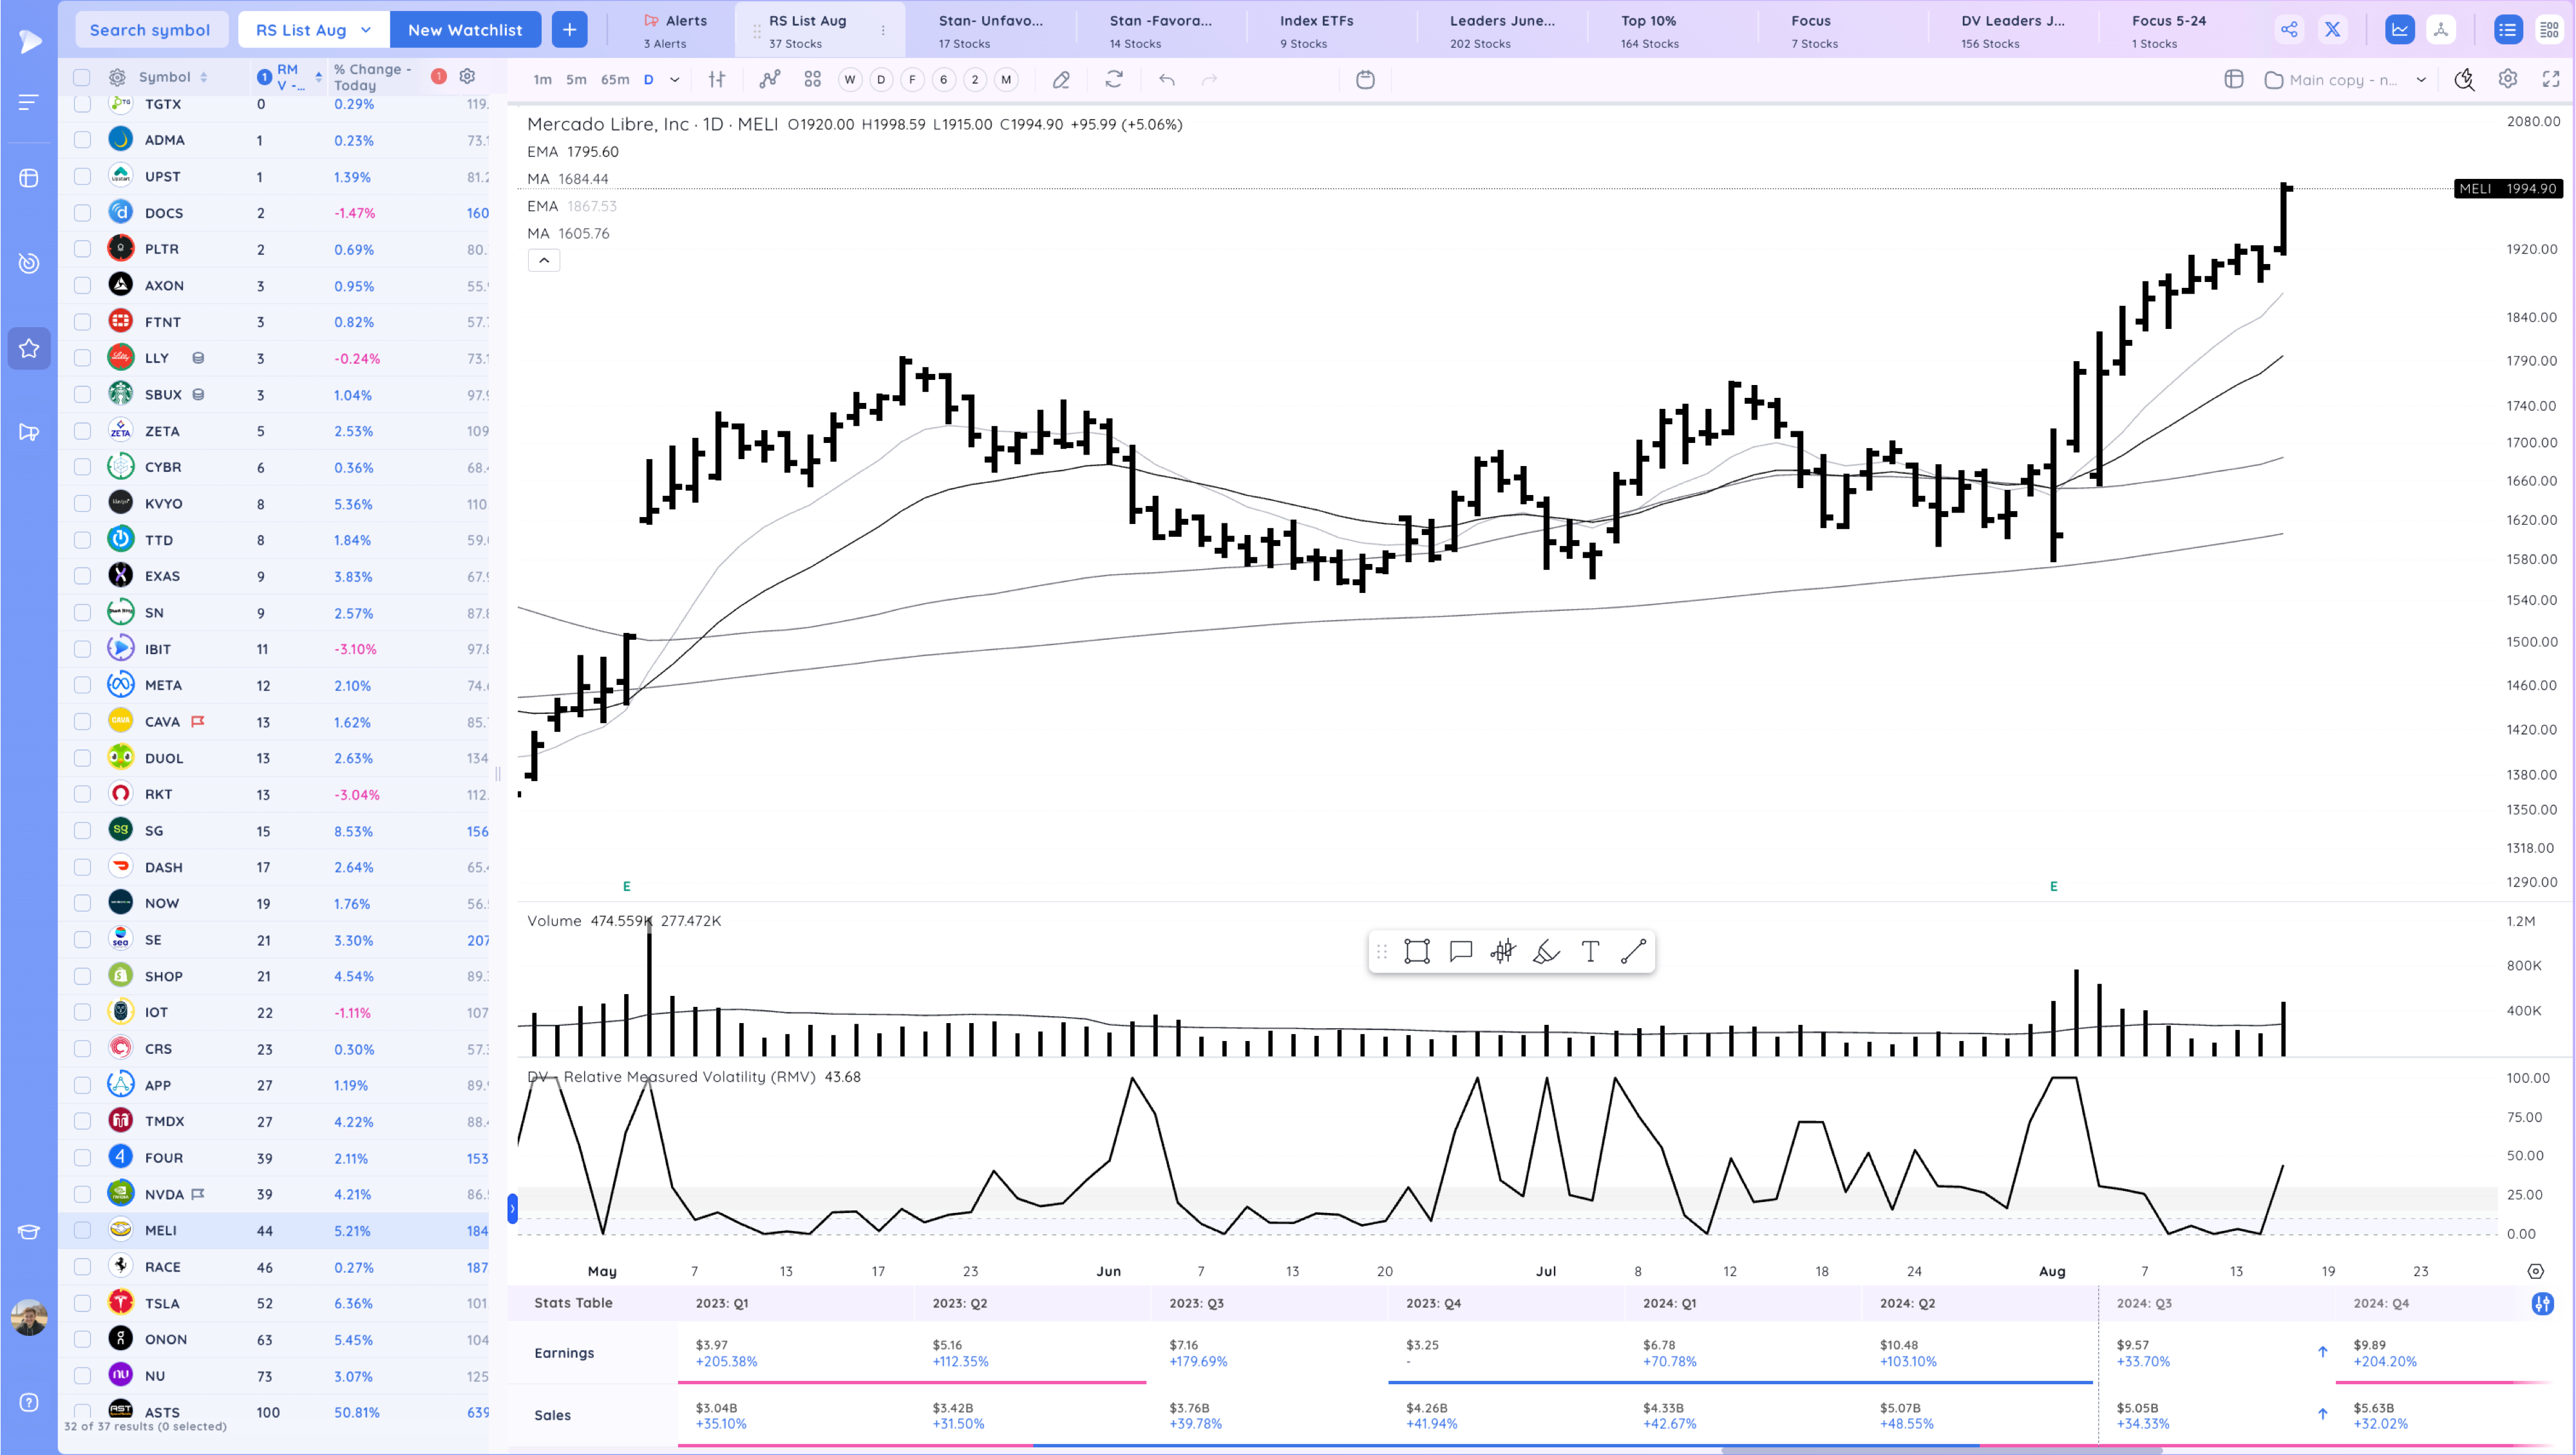Toggle the select-all checkbox in watchlist header
The height and width of the screenshot is (1455, 2576).
point(82,77)
